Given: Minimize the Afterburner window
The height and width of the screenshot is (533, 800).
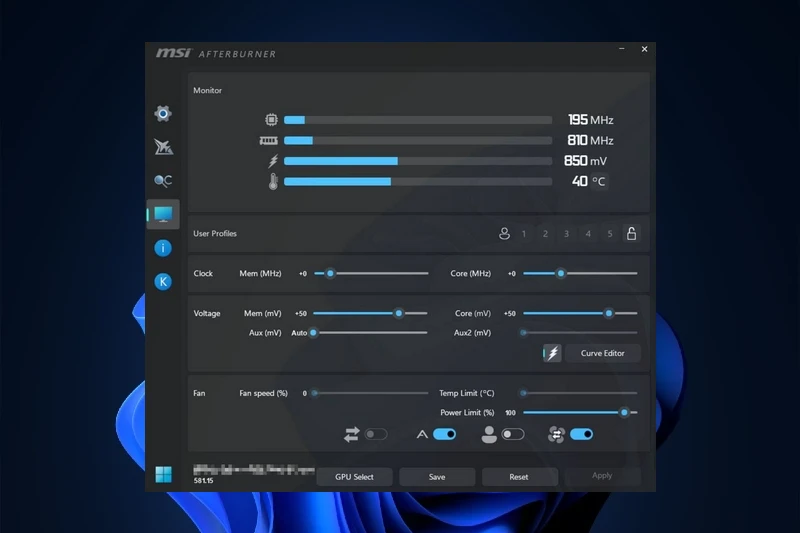Looking at the screenshot, I should [621, 49].
